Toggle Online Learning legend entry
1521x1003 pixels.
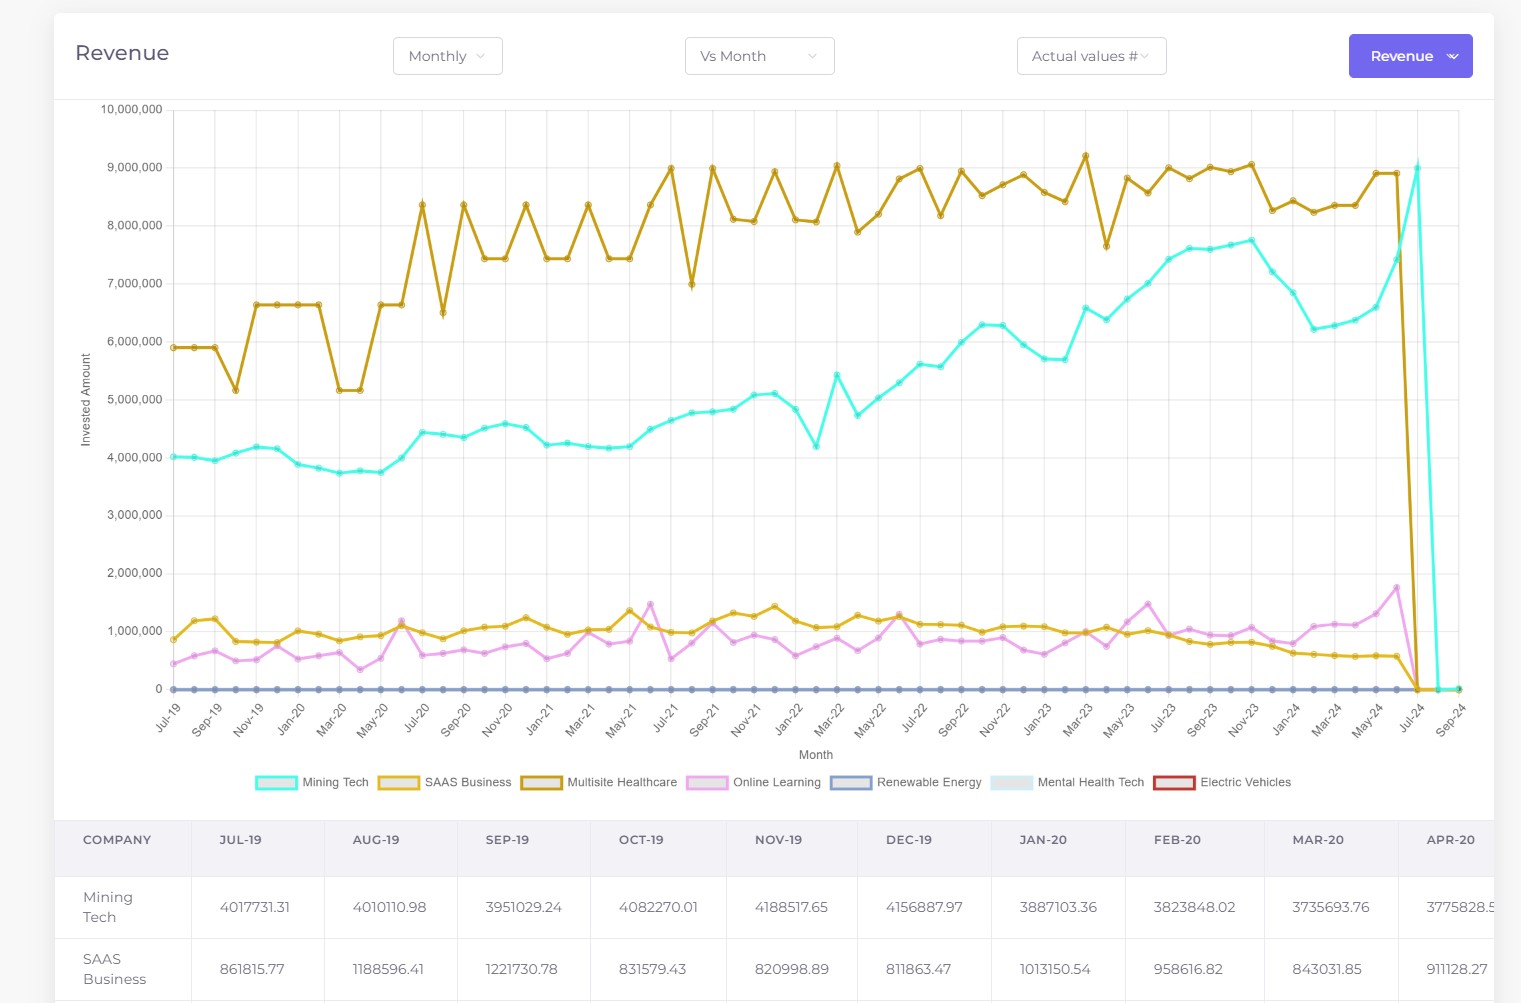(754, 783)
